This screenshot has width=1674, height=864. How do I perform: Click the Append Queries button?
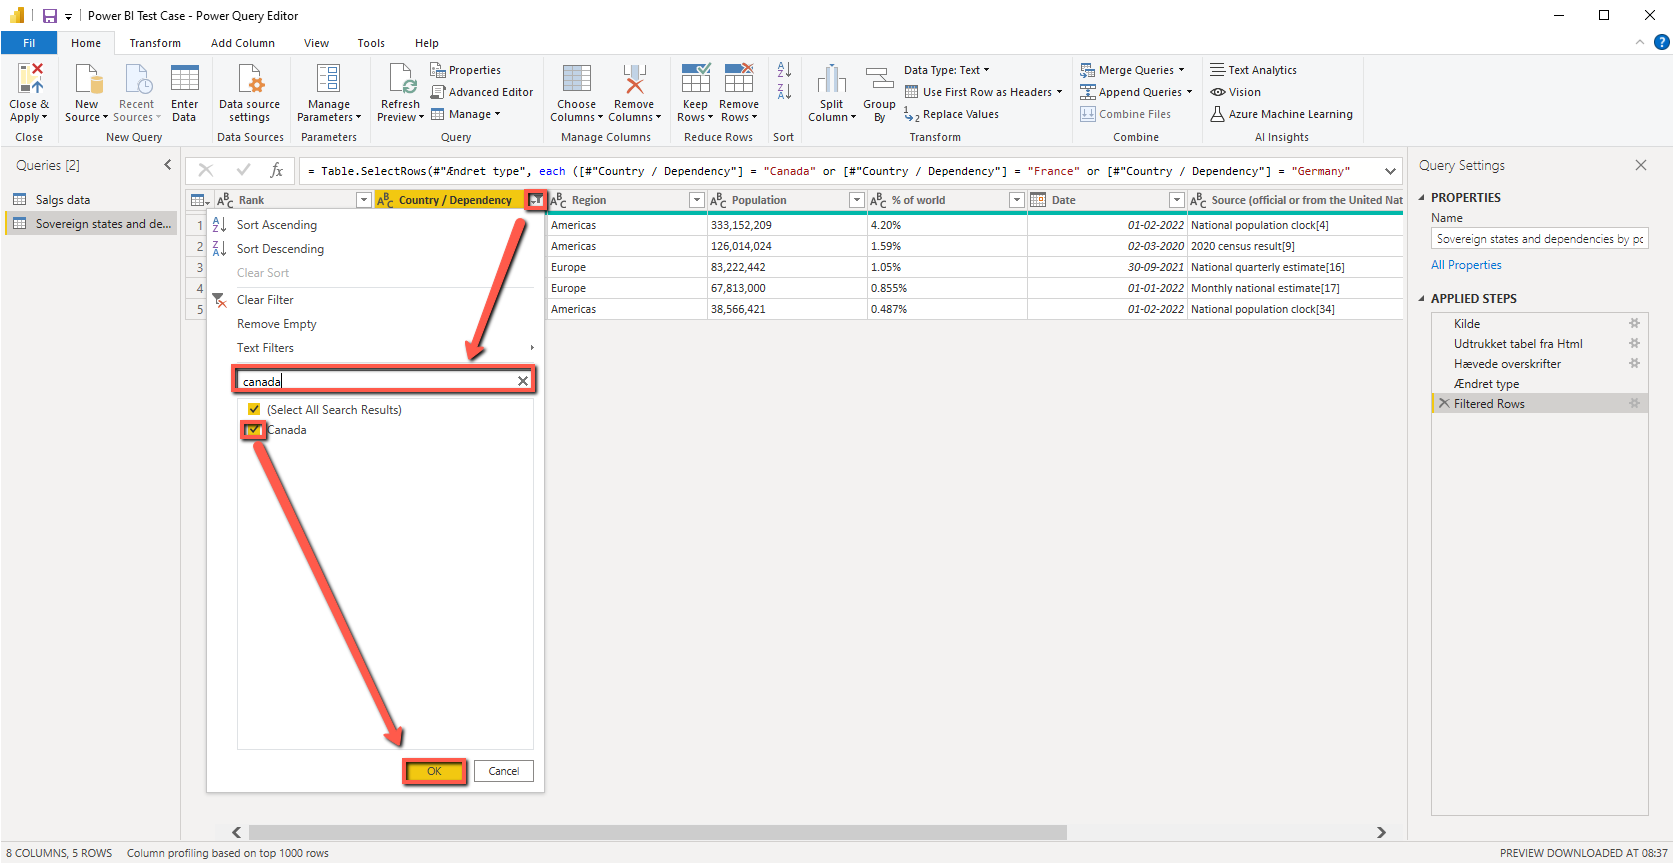click(x=1137, y=92)
